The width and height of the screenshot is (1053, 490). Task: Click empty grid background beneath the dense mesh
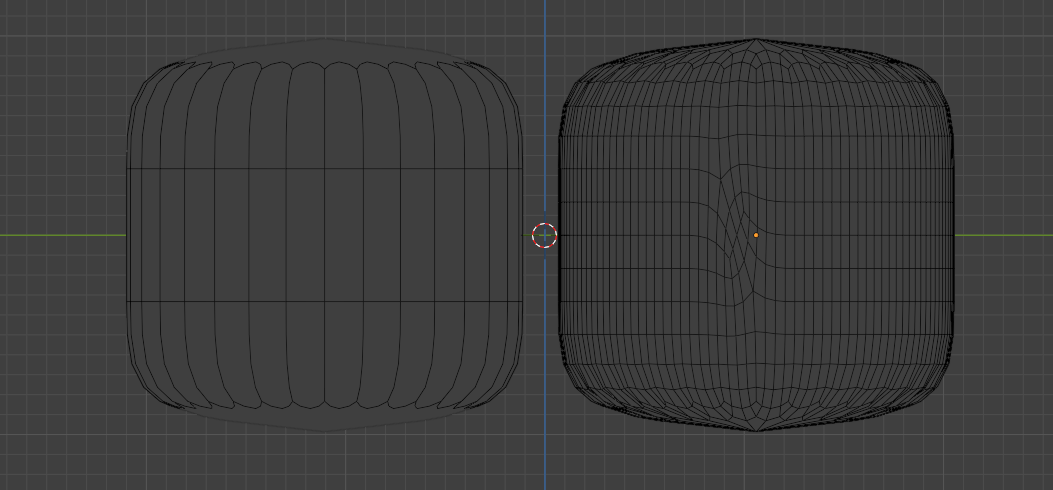coord(756,463)
